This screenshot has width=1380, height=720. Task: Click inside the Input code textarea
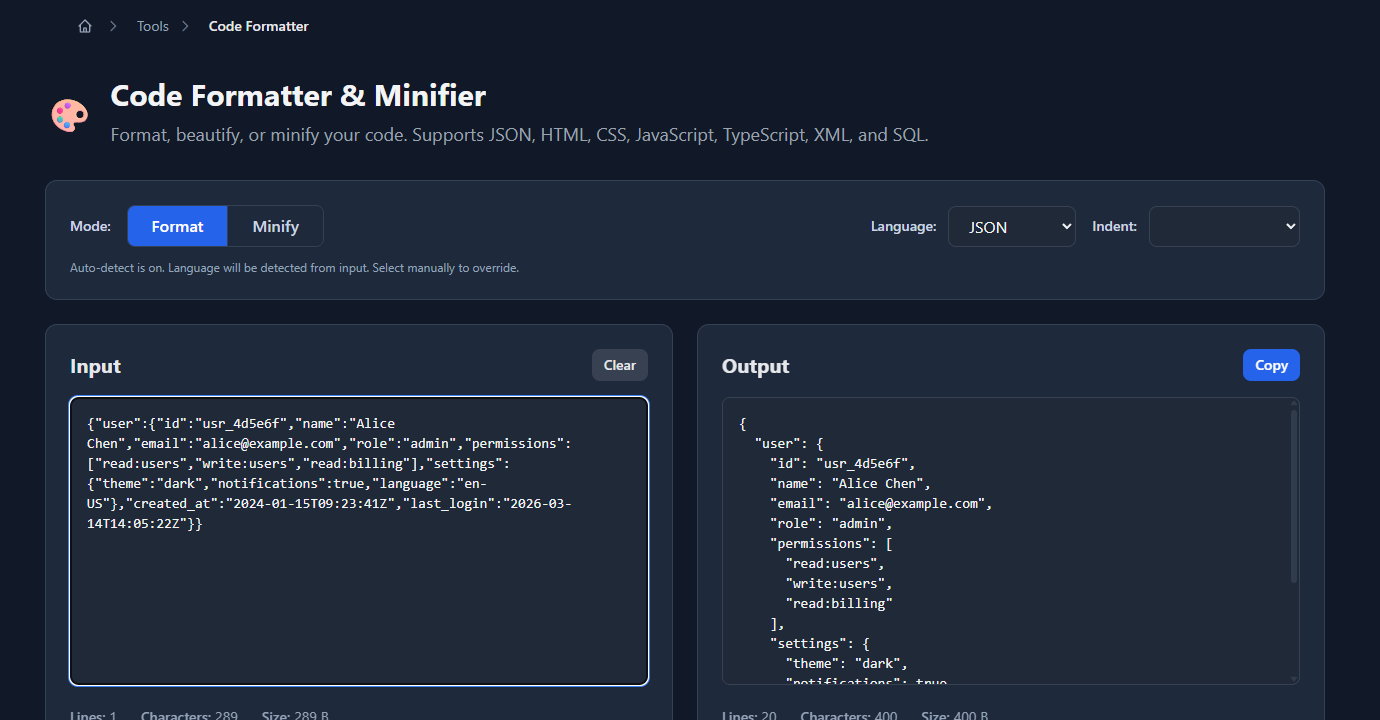point(359,541)
